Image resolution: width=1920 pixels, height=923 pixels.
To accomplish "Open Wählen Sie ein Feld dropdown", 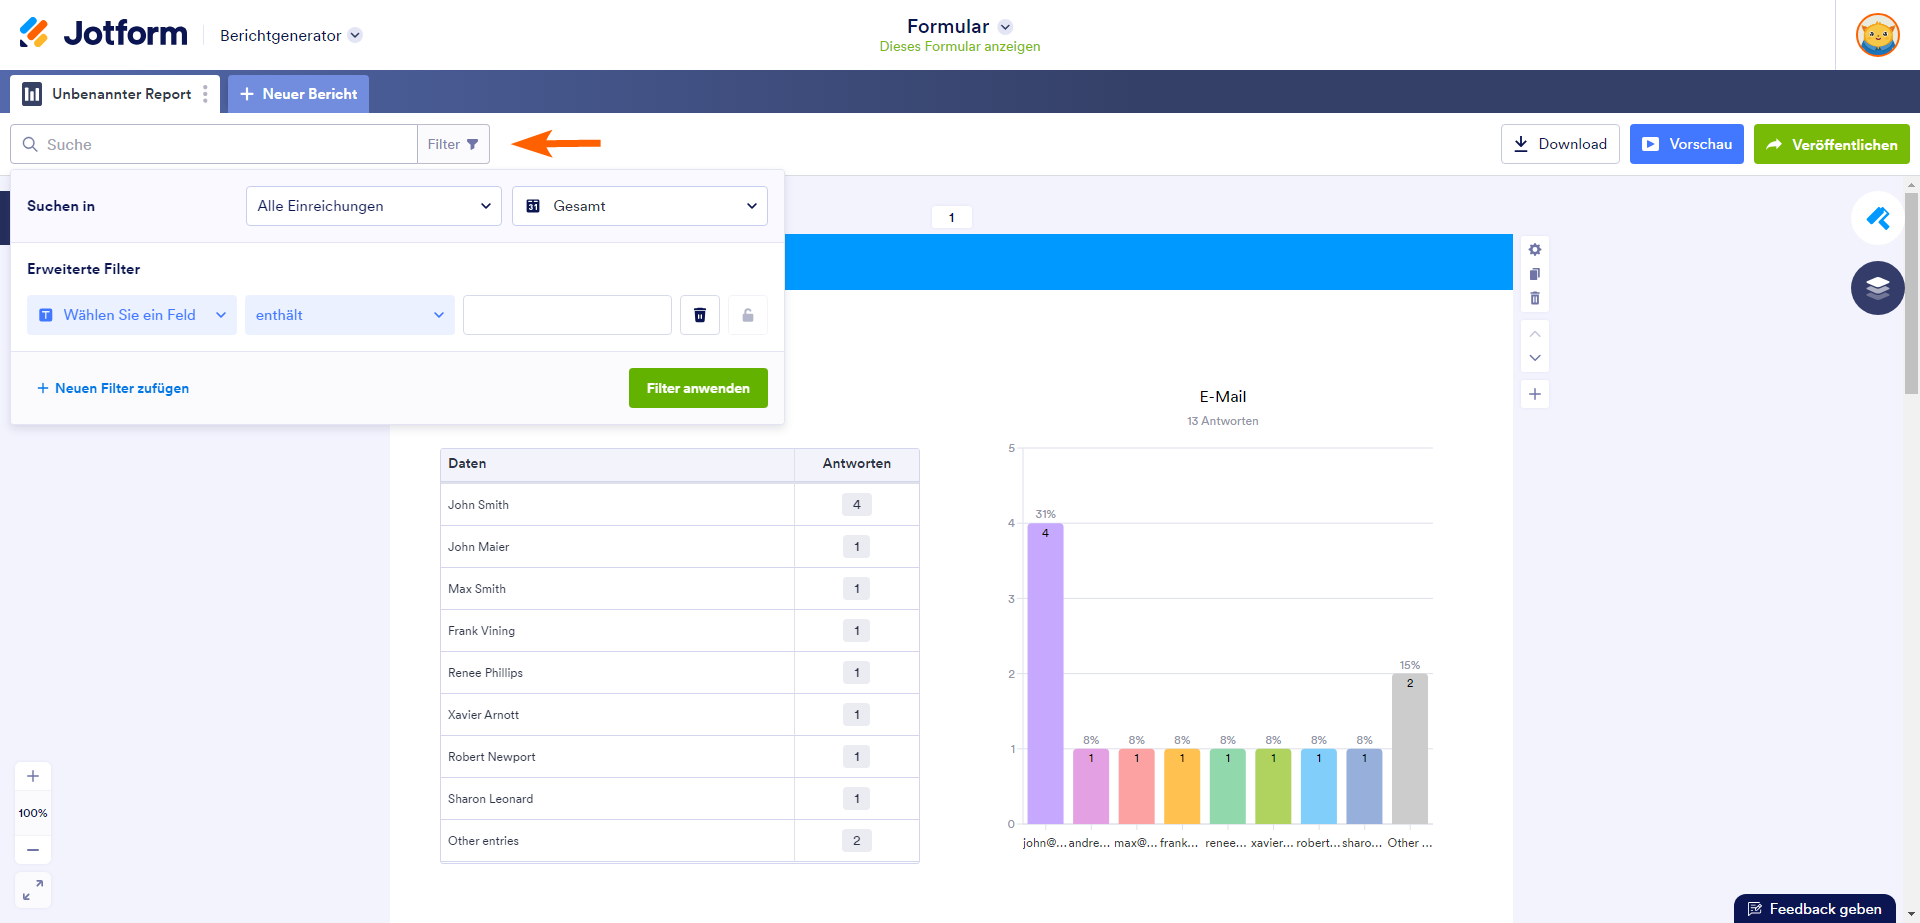I will (132, 315).
